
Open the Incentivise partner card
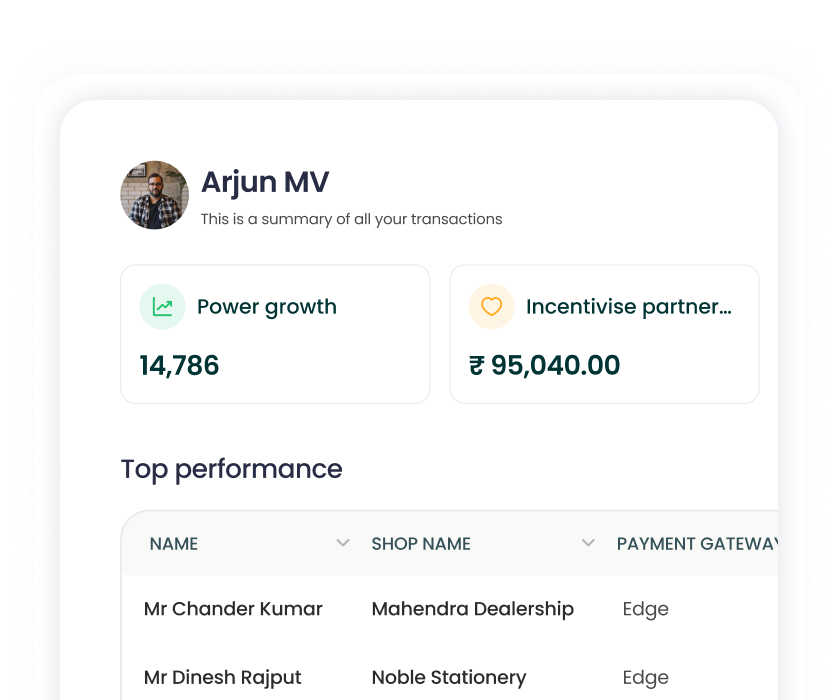click(x=605, y=334)
